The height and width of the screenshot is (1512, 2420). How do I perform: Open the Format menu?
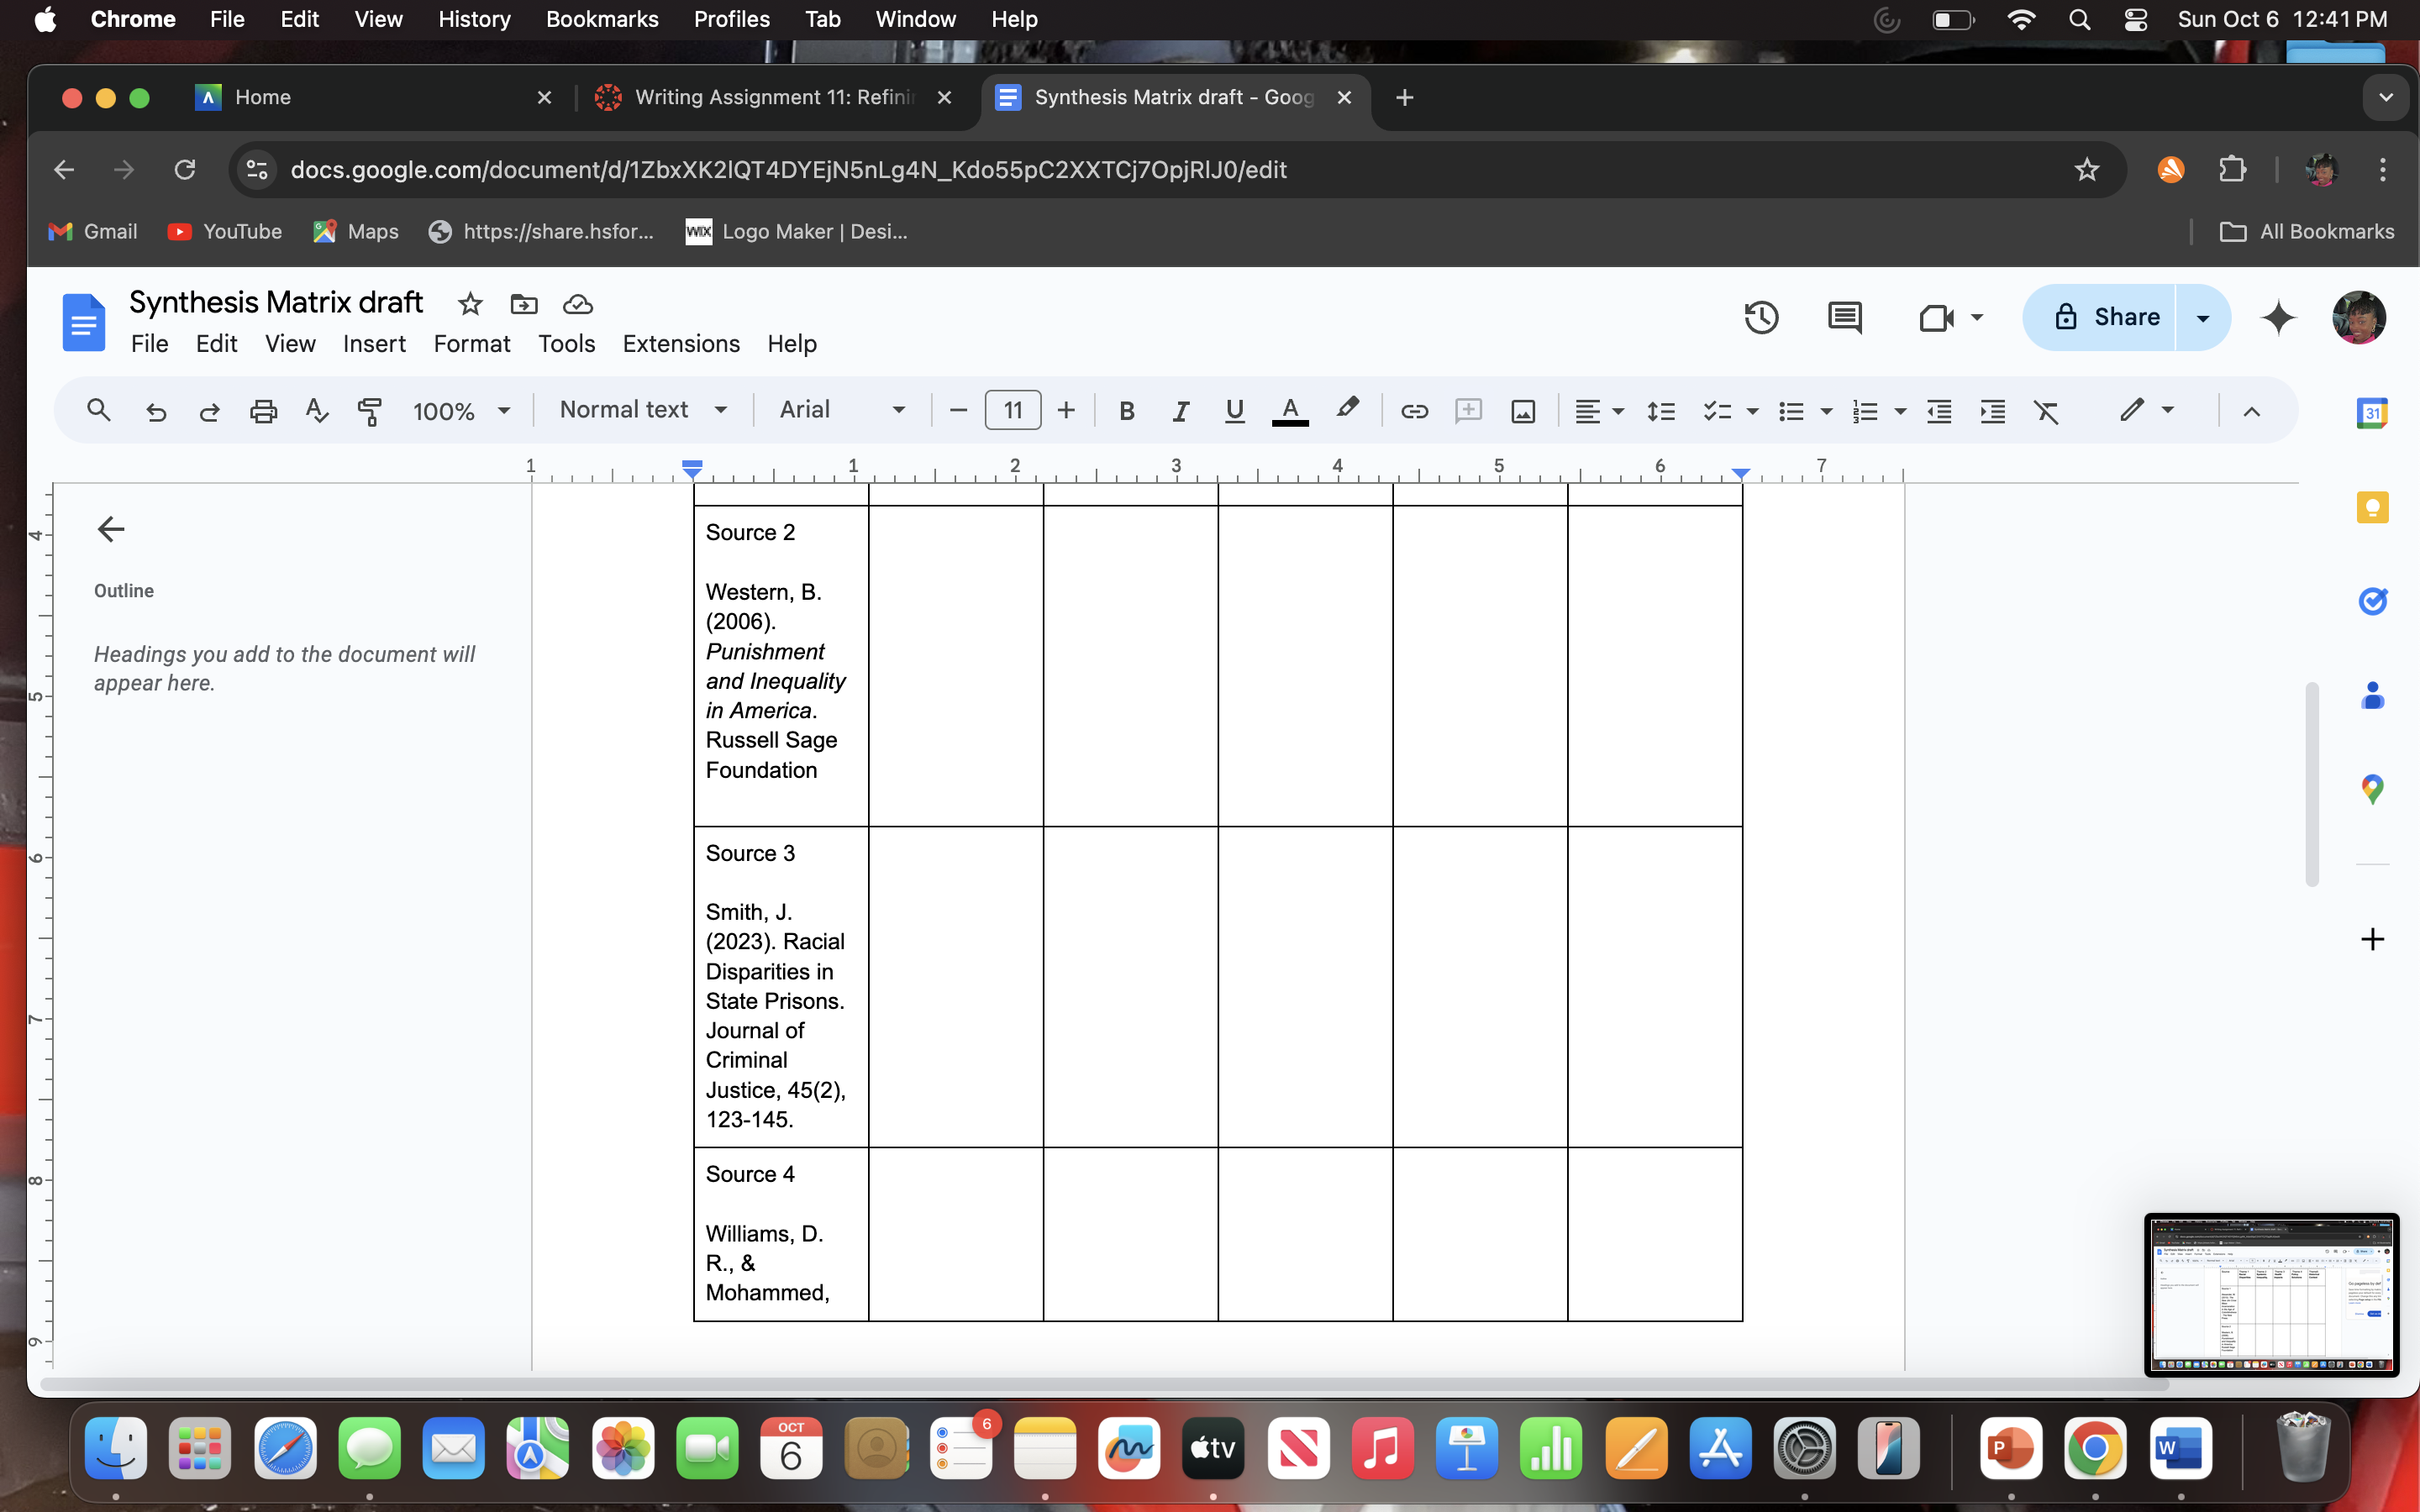click(471, 343)
